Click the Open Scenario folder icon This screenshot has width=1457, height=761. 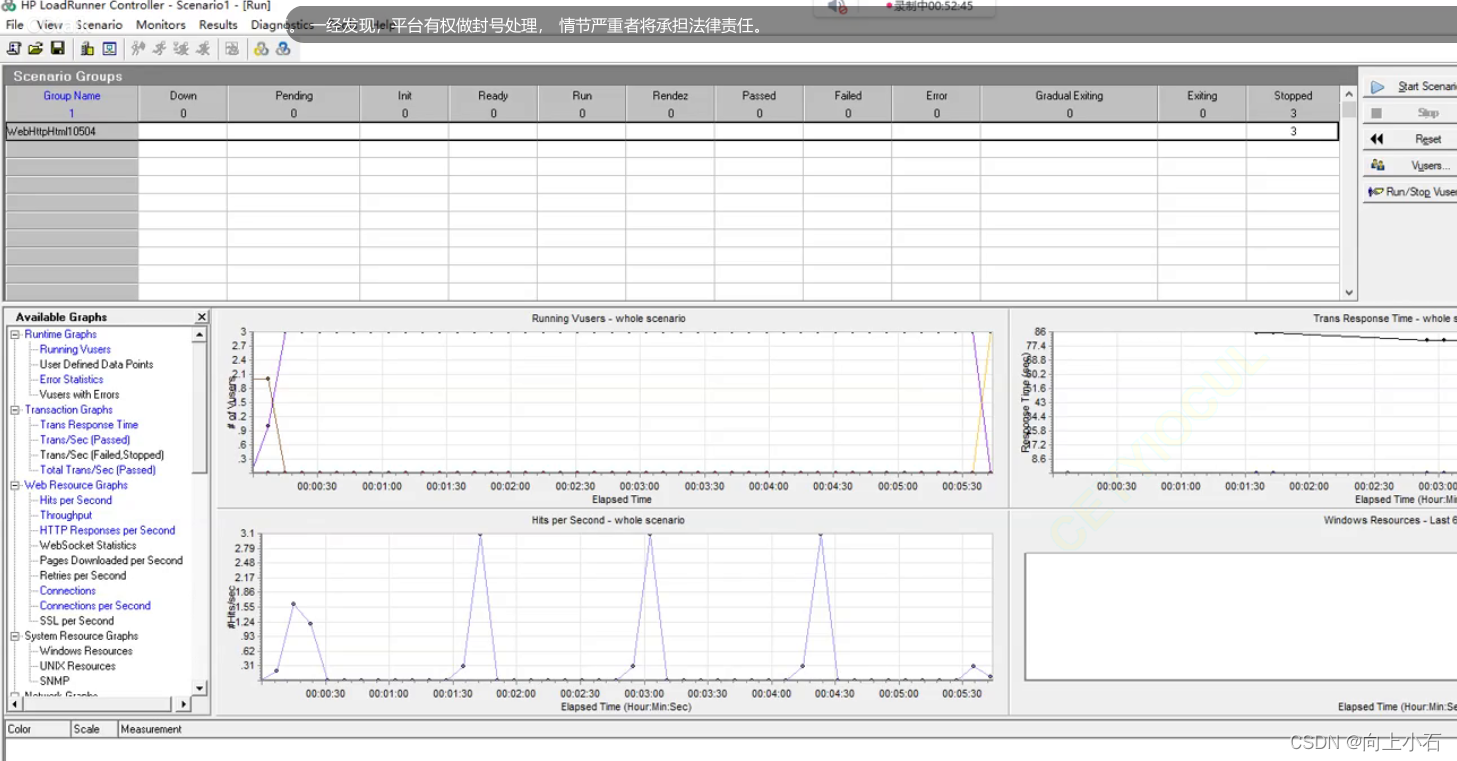point(36,48)
